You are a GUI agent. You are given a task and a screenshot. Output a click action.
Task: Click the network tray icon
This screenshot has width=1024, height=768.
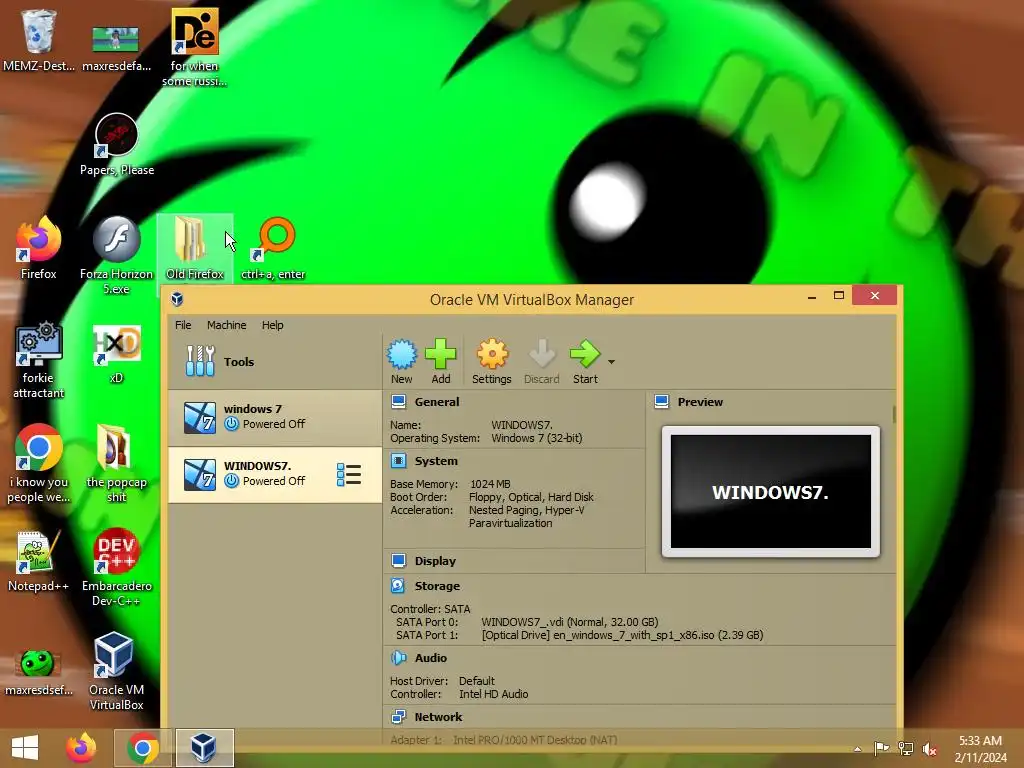click(906, 748)
